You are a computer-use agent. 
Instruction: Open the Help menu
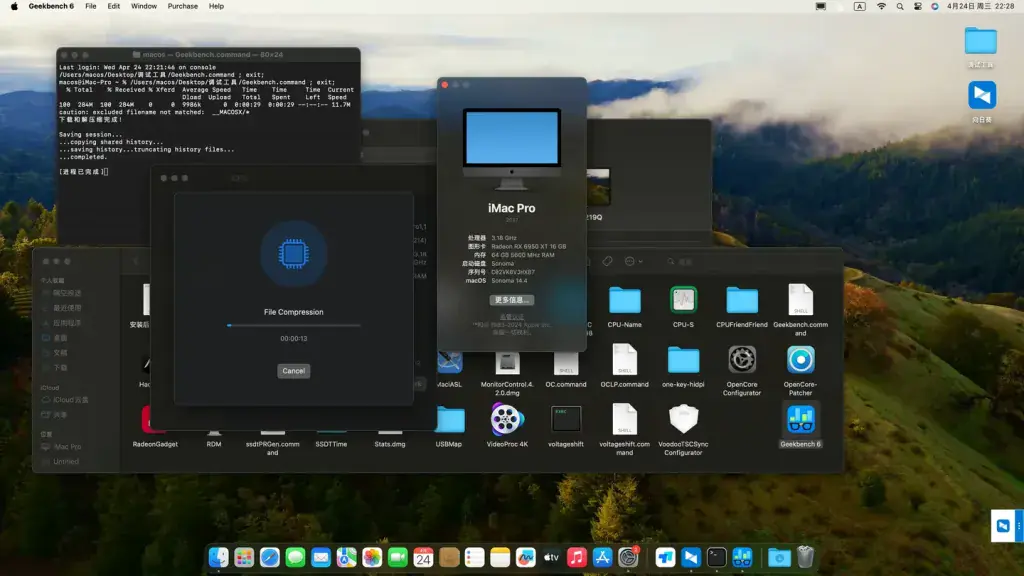(x=216, y=6)
